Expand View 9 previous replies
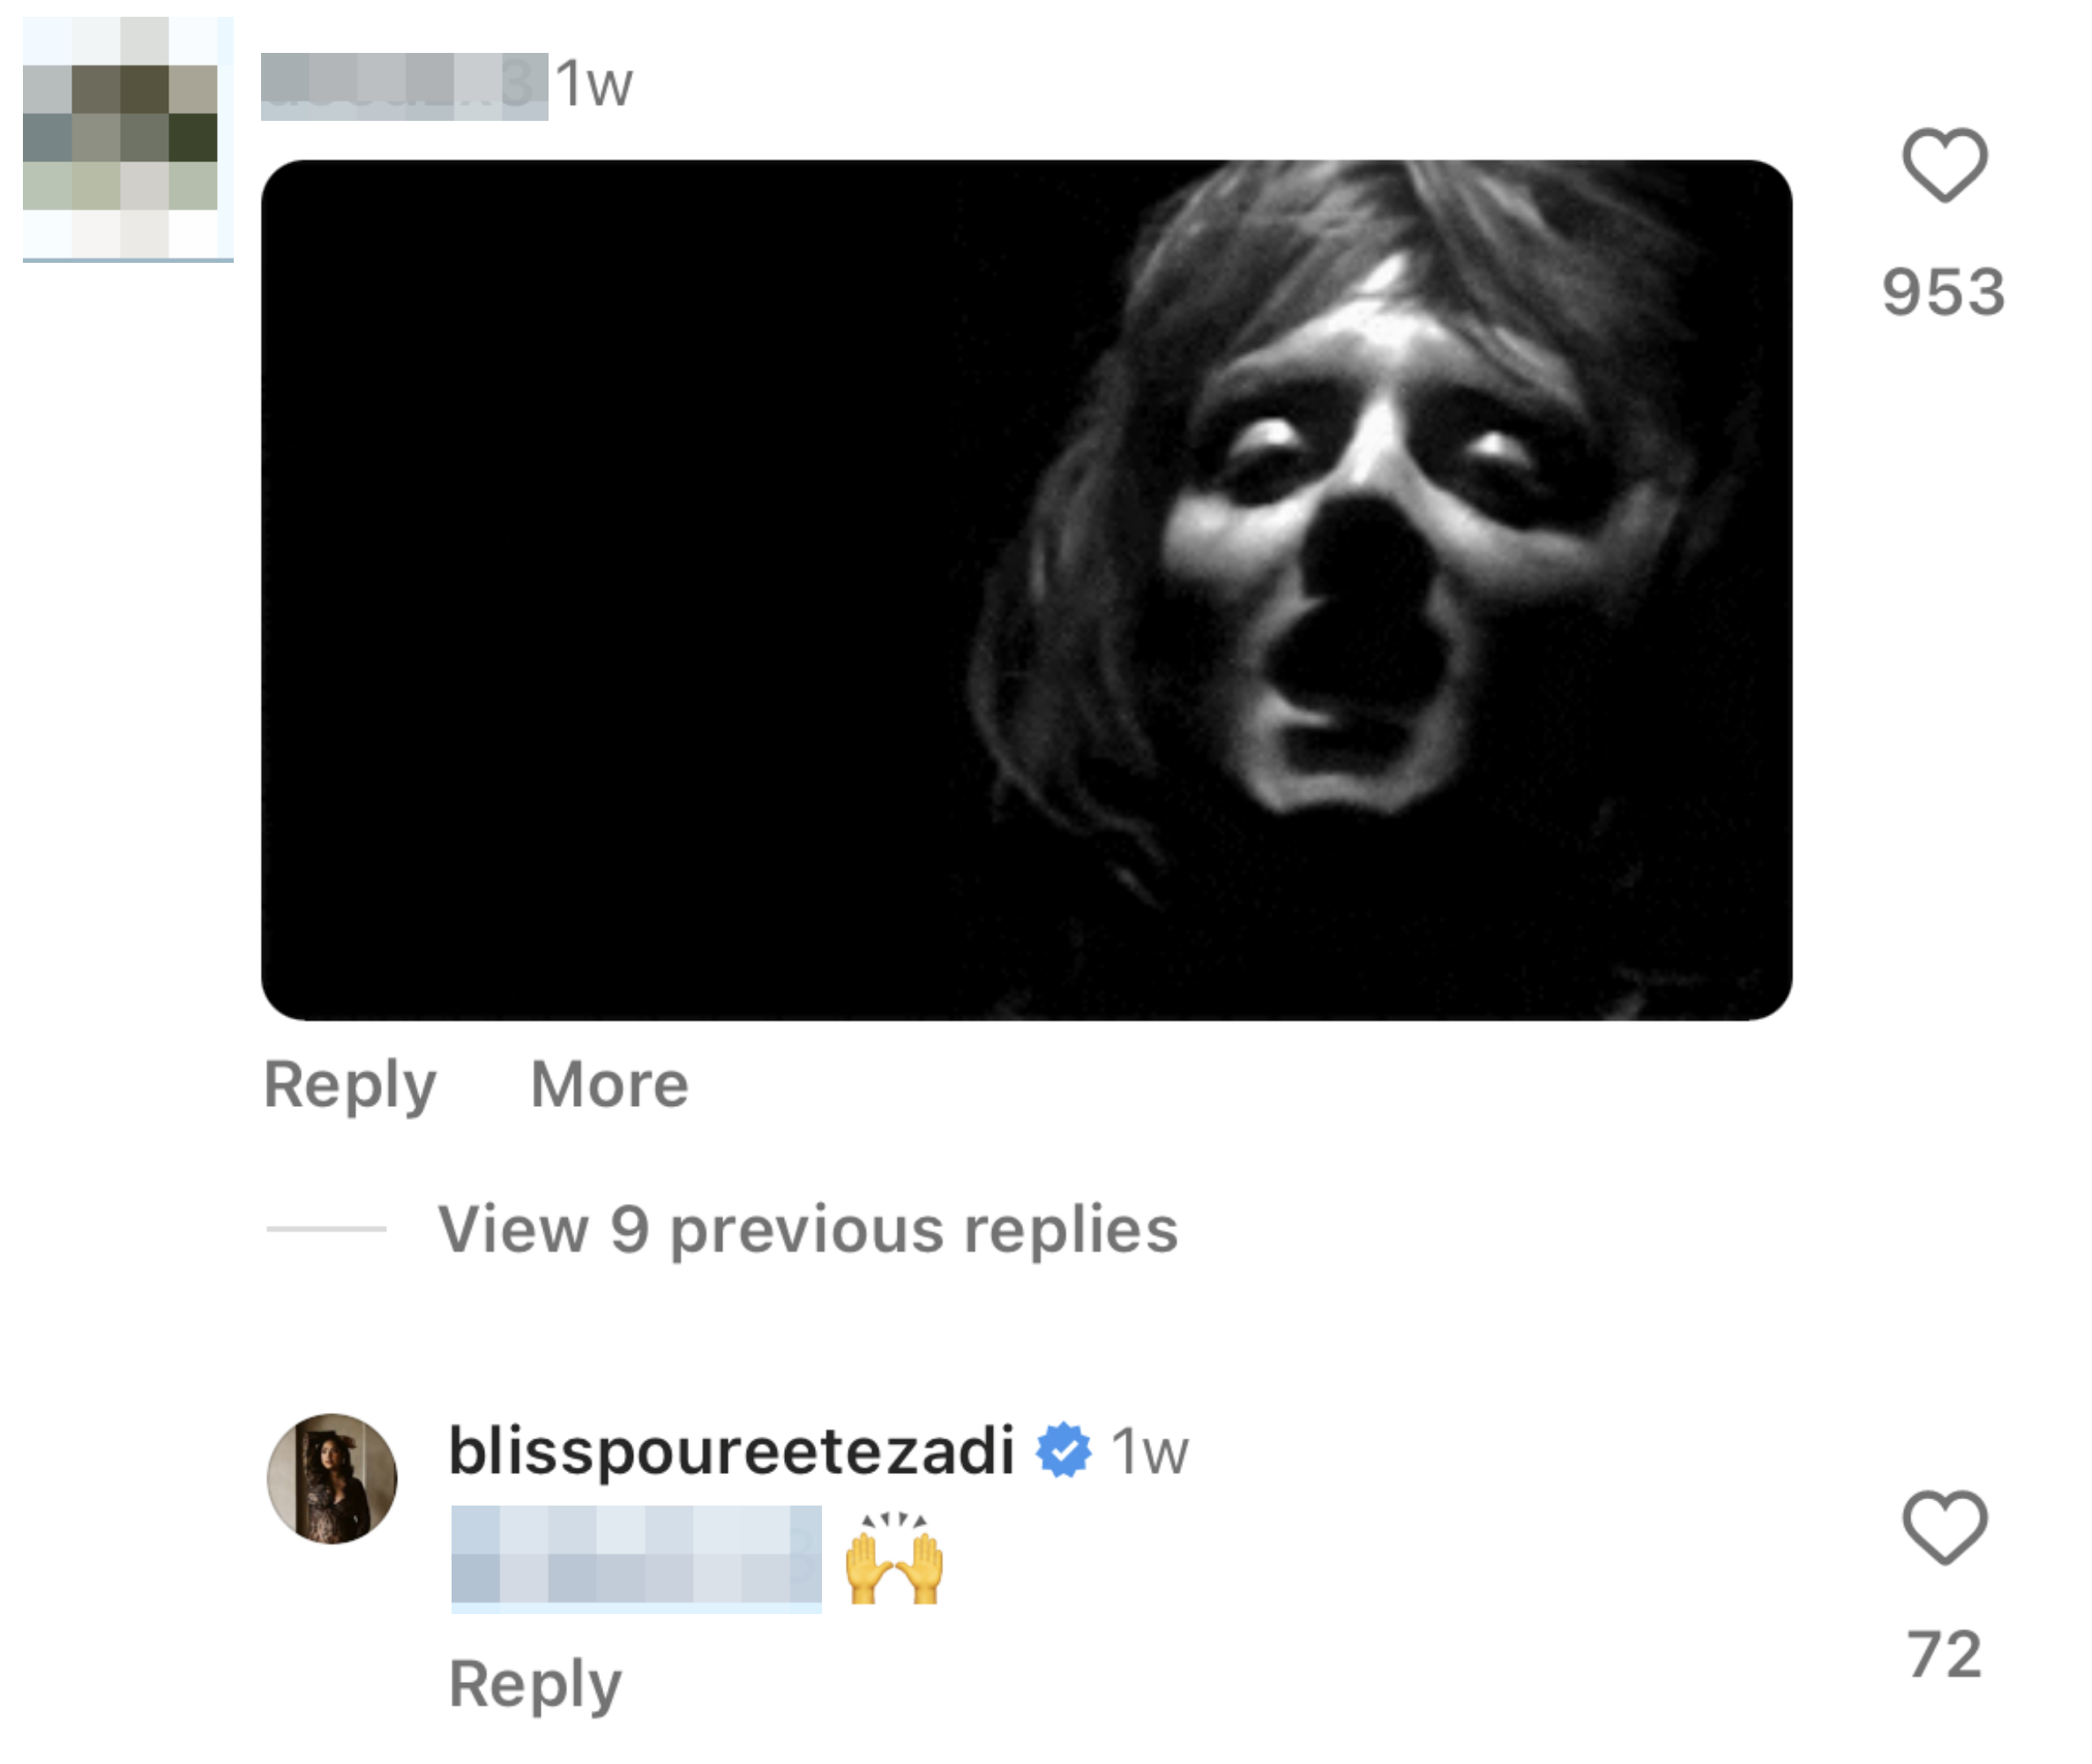The height and width of the screenshot is (1764, 2092). [x=808, y=1229]
